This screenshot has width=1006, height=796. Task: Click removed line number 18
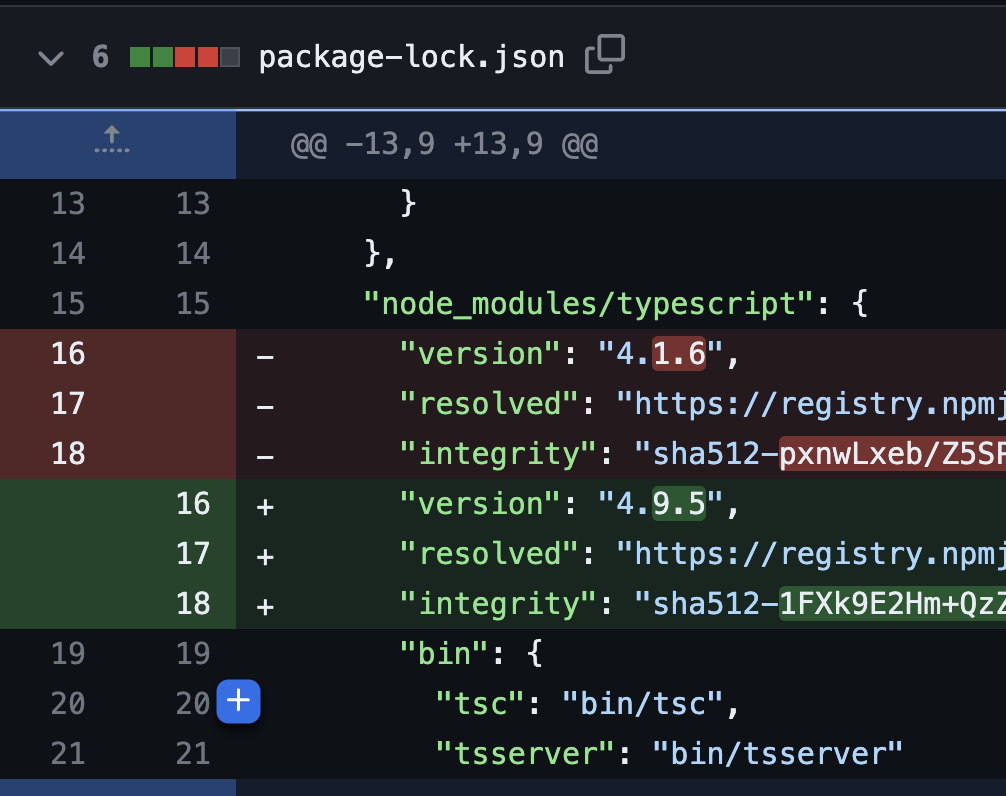click(68, 453)
